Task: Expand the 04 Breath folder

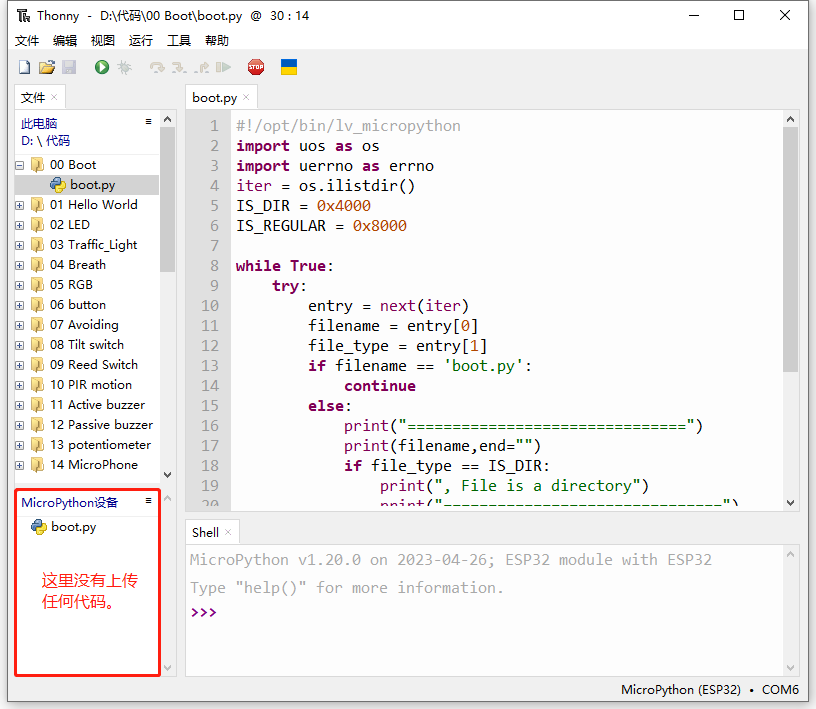Action: [x=20, y=265]
